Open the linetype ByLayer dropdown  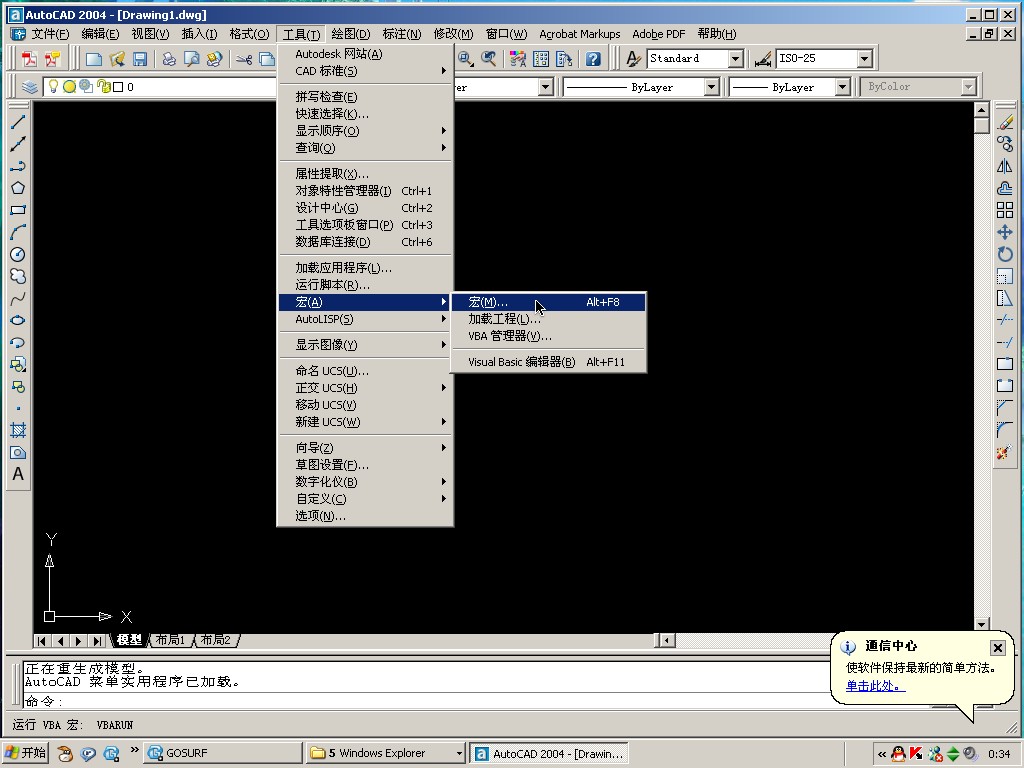(x=712, y=87)
